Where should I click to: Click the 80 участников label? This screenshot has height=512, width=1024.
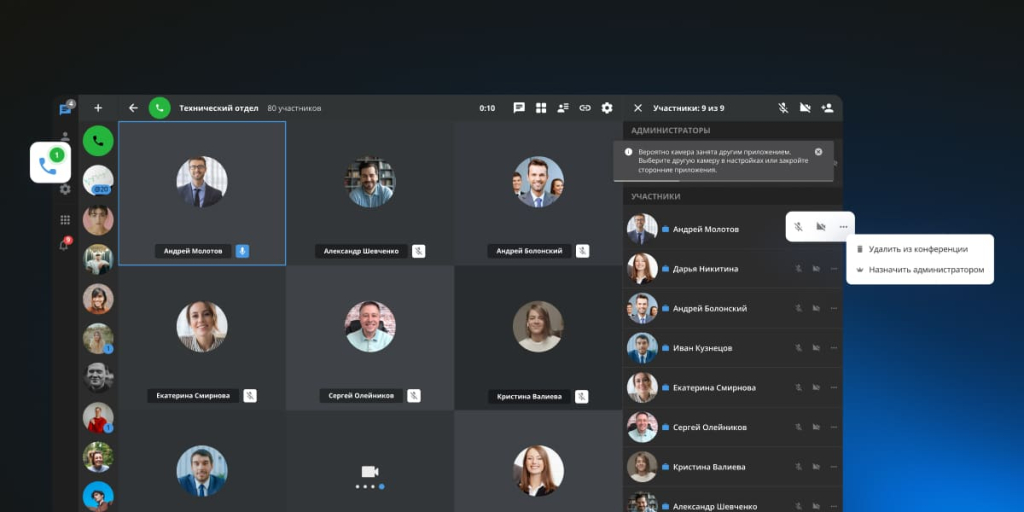pos(294,108)
